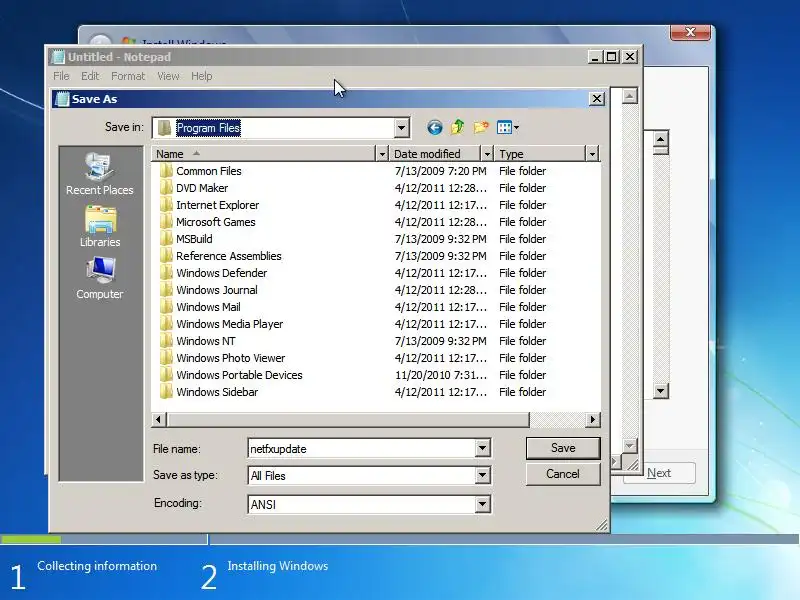Select the Reference Assemblies folder icon

point(166,256)
